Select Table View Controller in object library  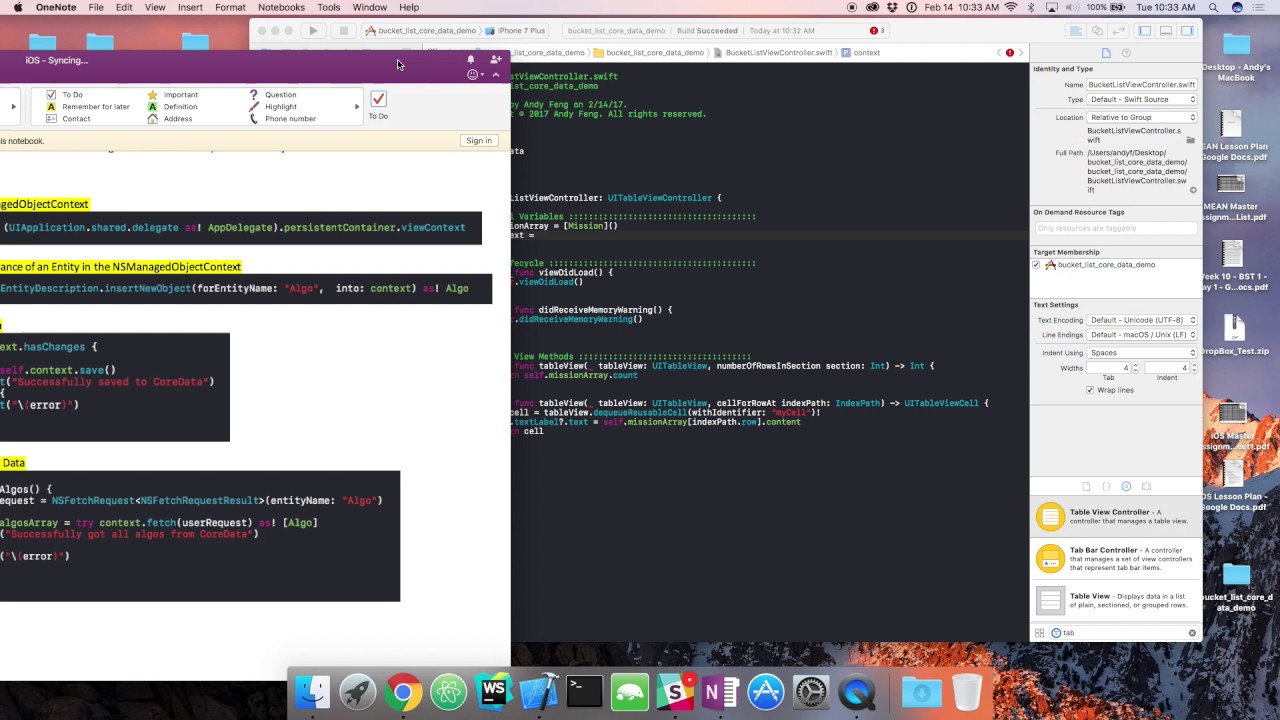[x=1116, y=517]
